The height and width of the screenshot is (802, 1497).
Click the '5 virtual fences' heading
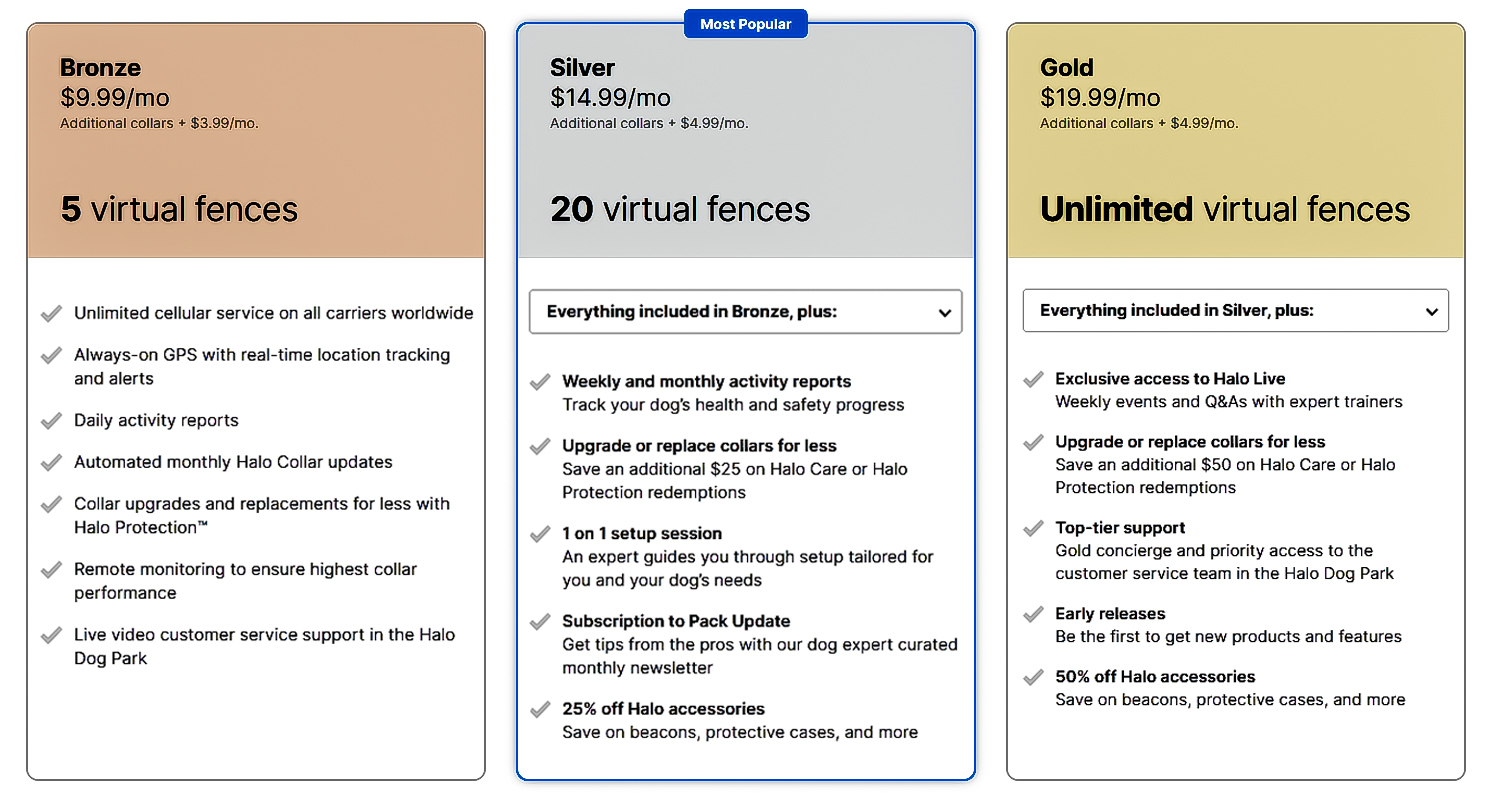pyautogui.click(x=179, y=209)
